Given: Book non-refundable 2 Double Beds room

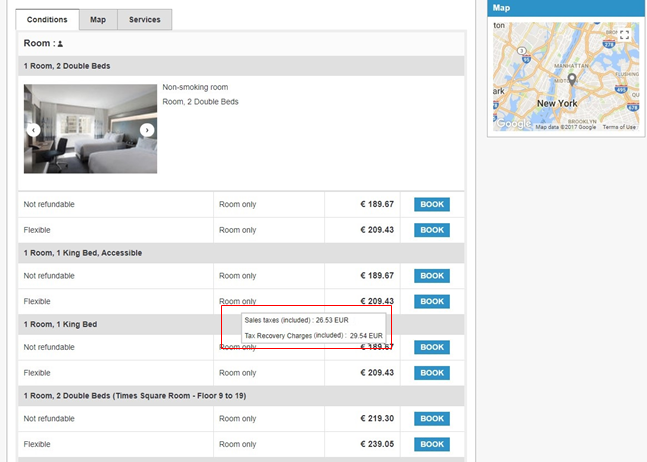Looking at the screenshot, I should tap(431, 204).
